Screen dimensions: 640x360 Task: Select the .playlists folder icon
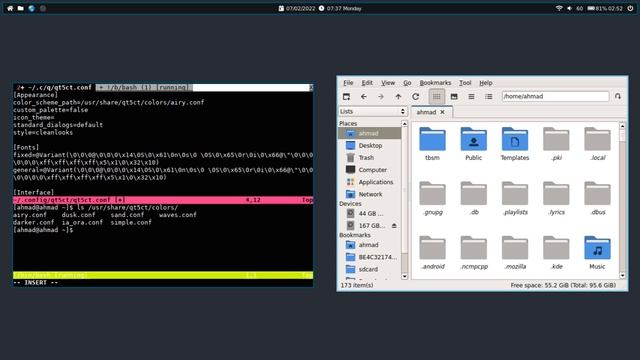click(515, 193)
